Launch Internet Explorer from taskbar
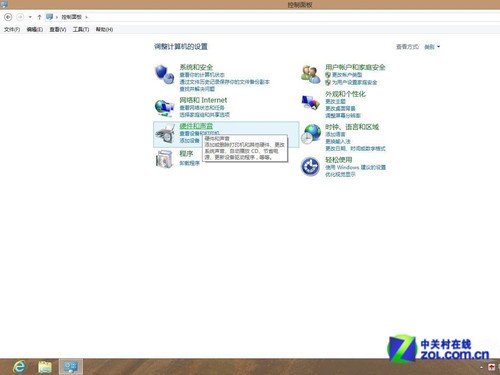Screen dimensions: 500x375 19,367
